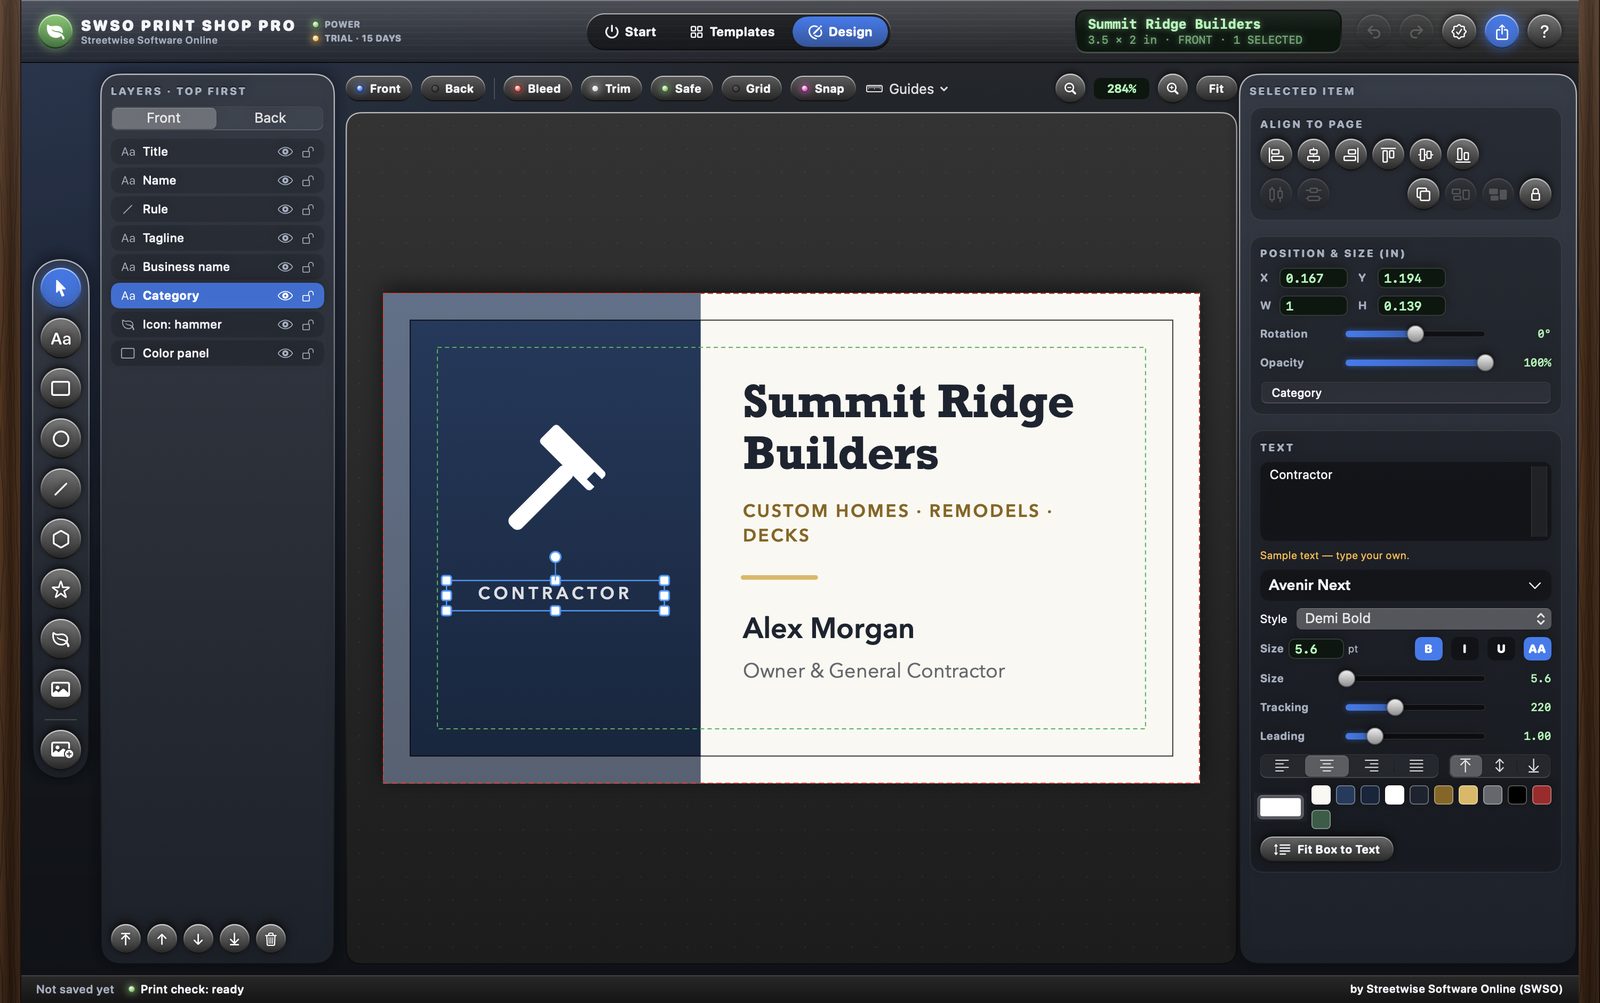
Task: Open the help question mark
Action: click(x=1544, y=31)
